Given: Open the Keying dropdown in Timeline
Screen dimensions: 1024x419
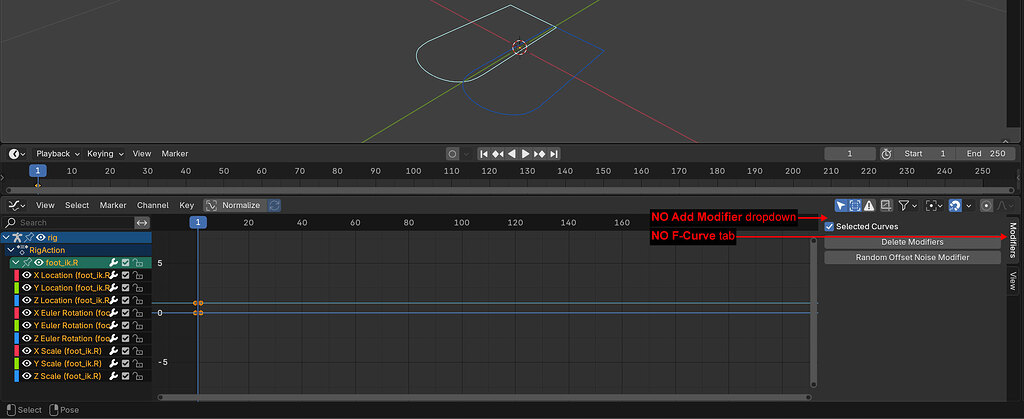Looking at the screenshot, I should [104, 154].
